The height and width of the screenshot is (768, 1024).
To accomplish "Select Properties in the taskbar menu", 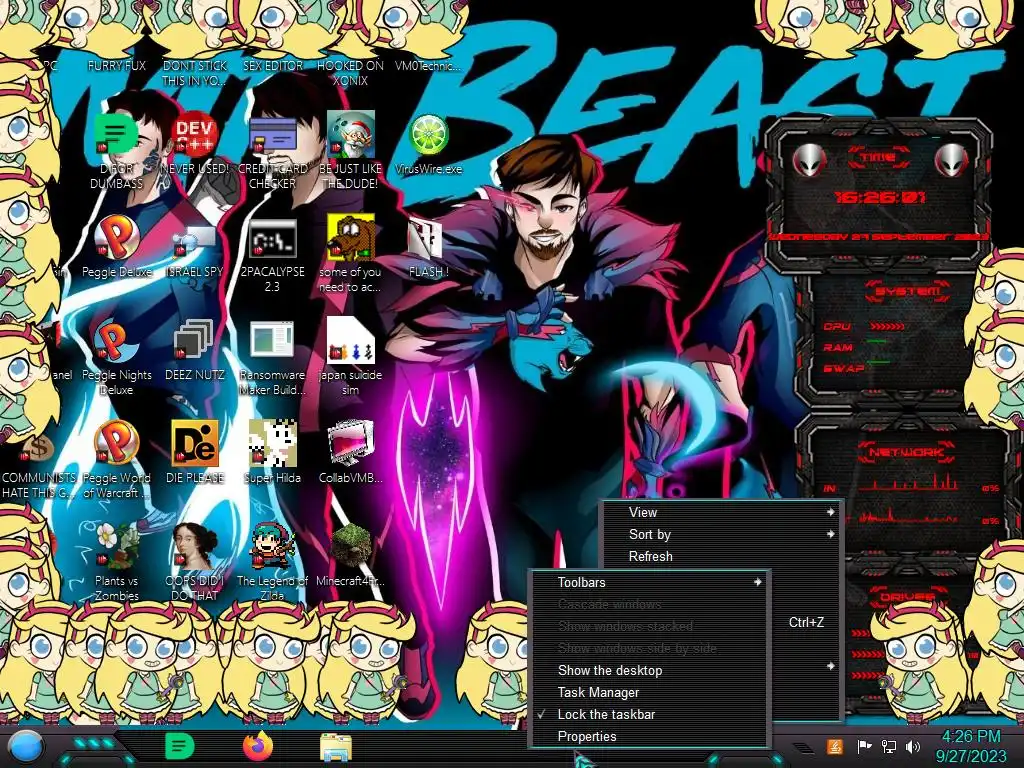I will 647,737.
